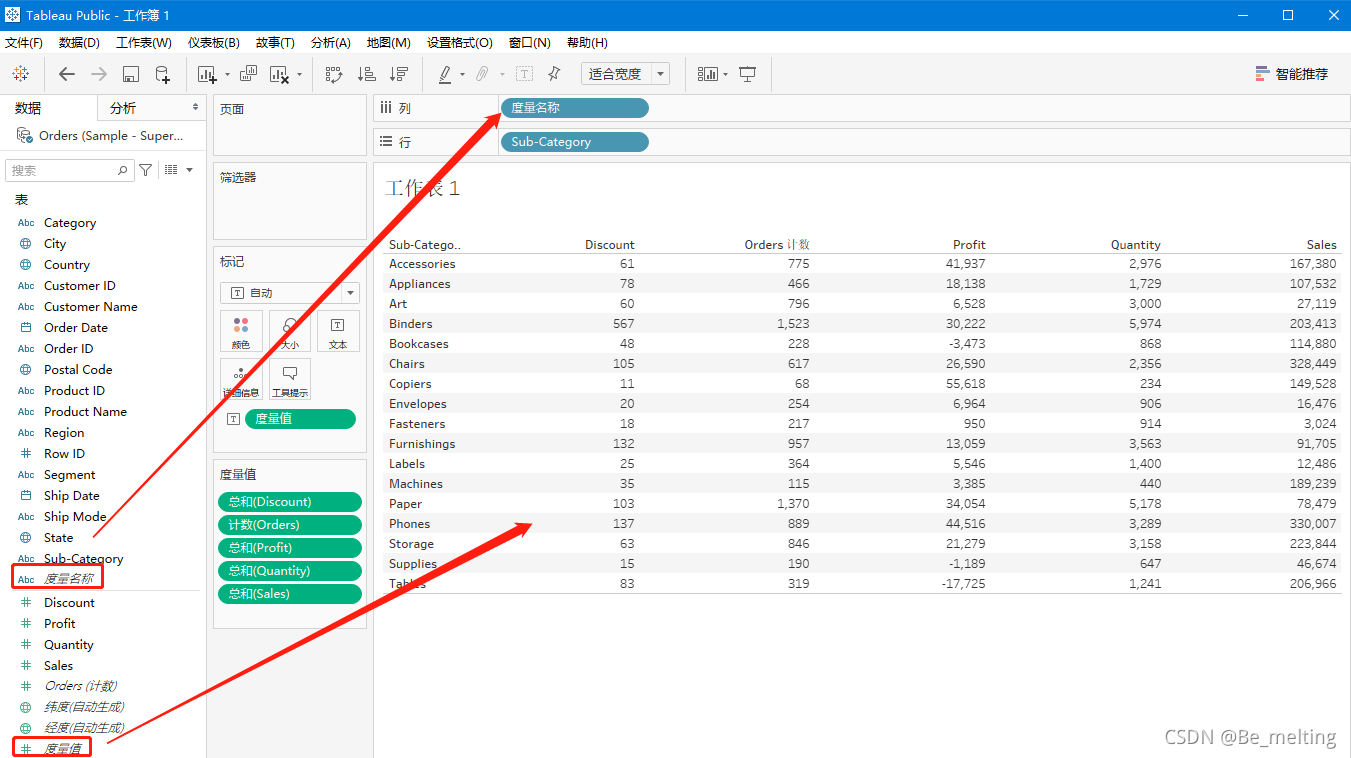Select the 纬度(自动生成) field
This screenshot has height=758, width=1351.
click(x=84, y=707)
